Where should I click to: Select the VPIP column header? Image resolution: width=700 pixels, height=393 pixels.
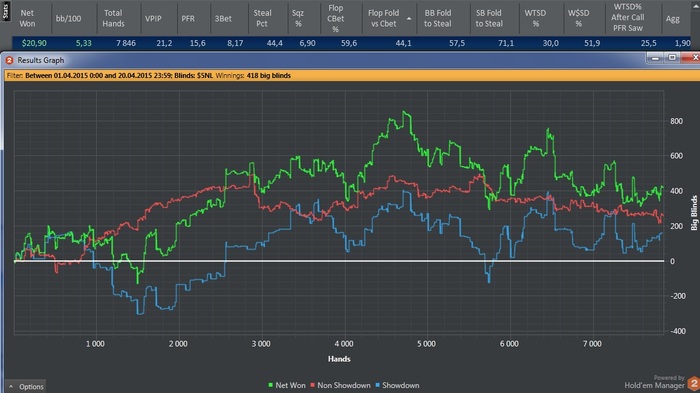[x=153, y=18]
